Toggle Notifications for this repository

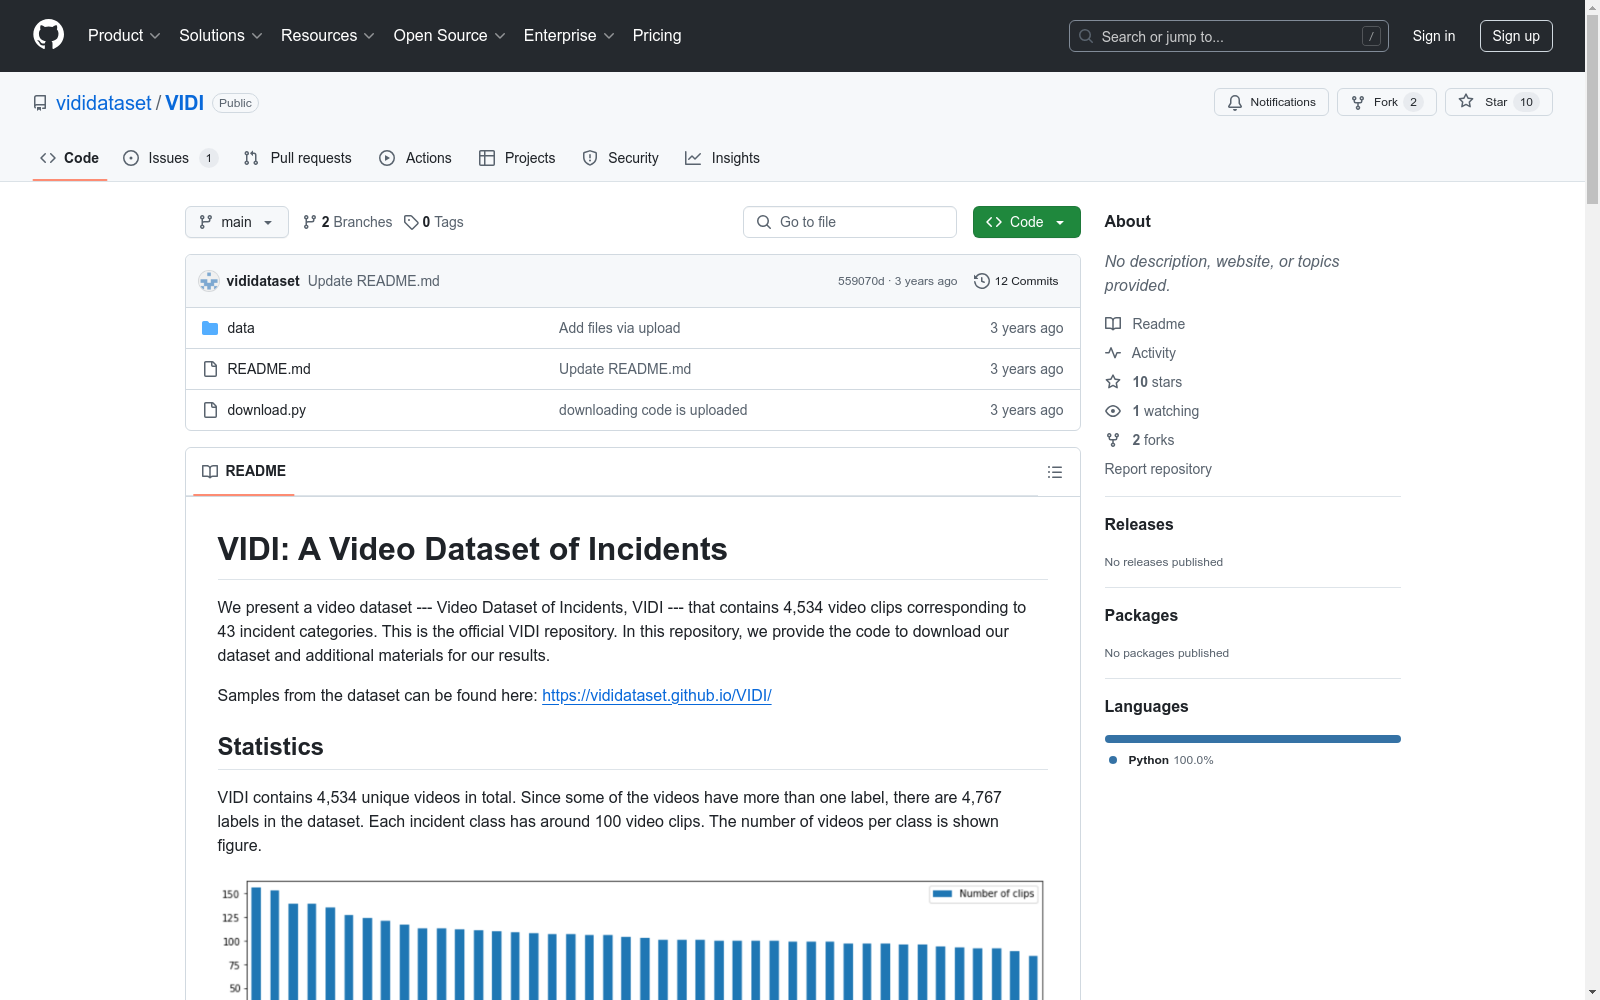pyautogui.click(x=1271, y=102)
